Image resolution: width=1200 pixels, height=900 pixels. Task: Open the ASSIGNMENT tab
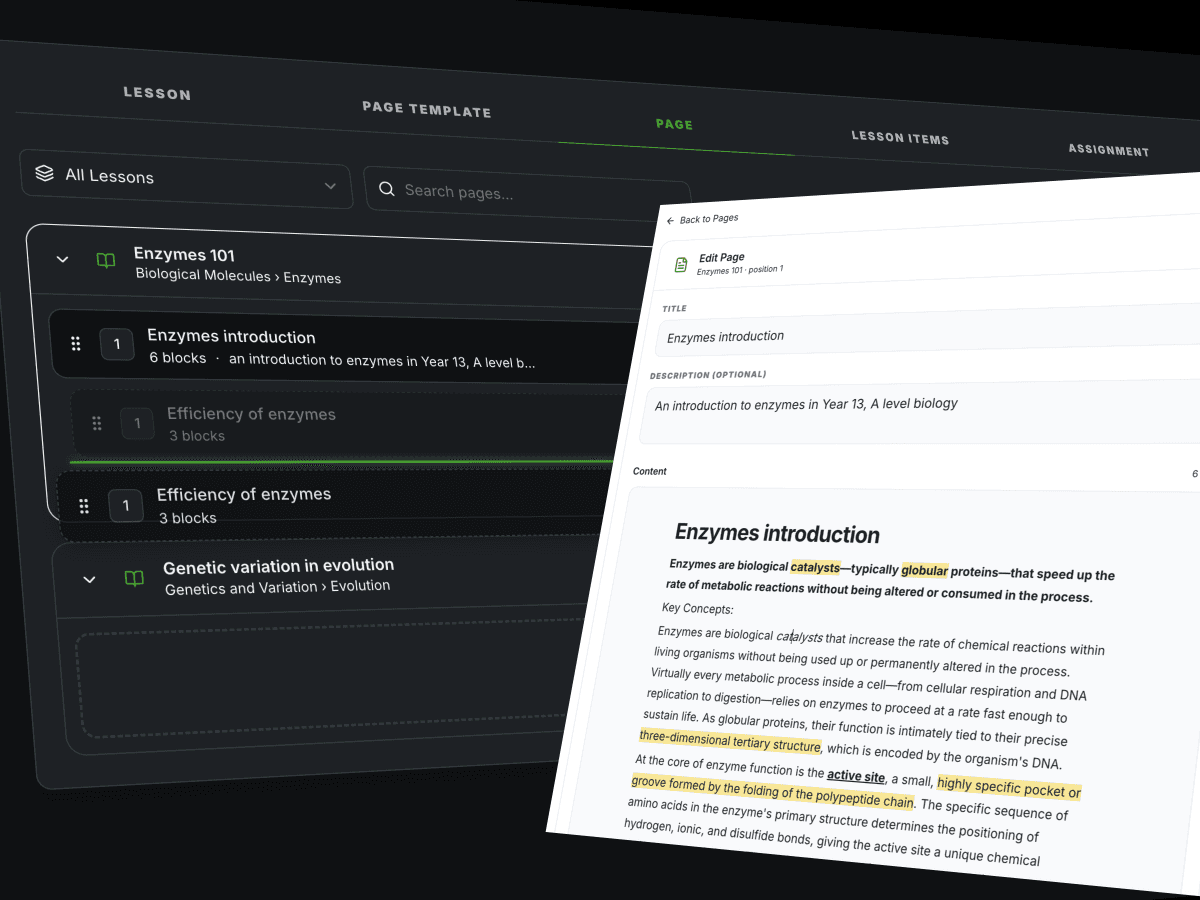click(x=1108, y=150)
